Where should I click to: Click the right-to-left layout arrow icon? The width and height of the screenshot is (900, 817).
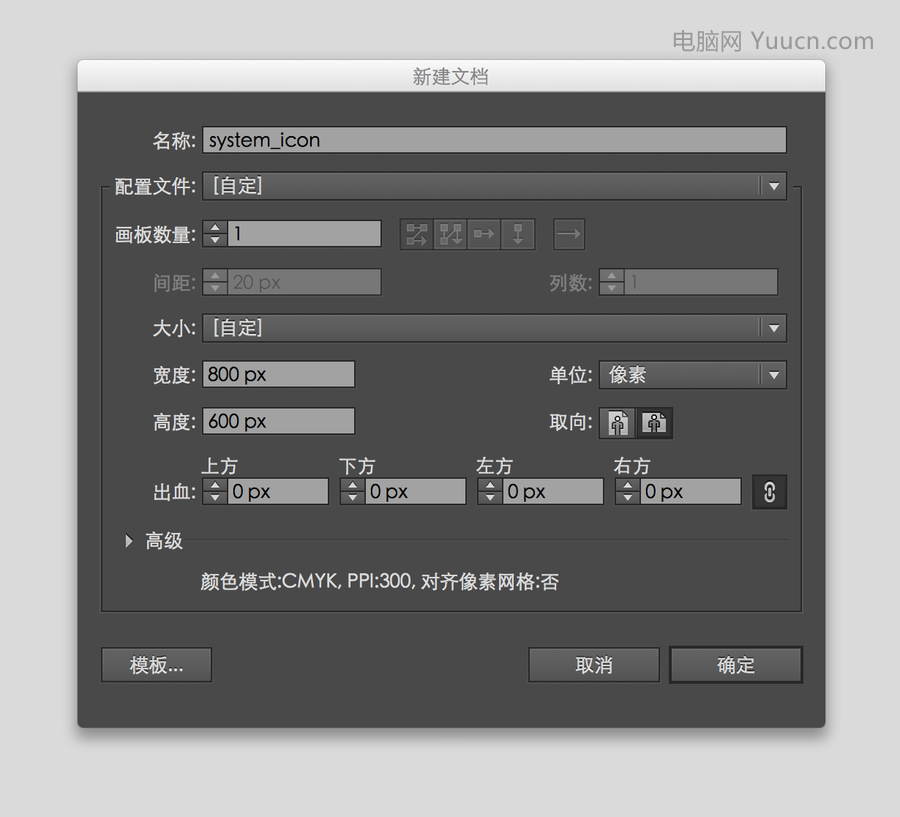568,234
